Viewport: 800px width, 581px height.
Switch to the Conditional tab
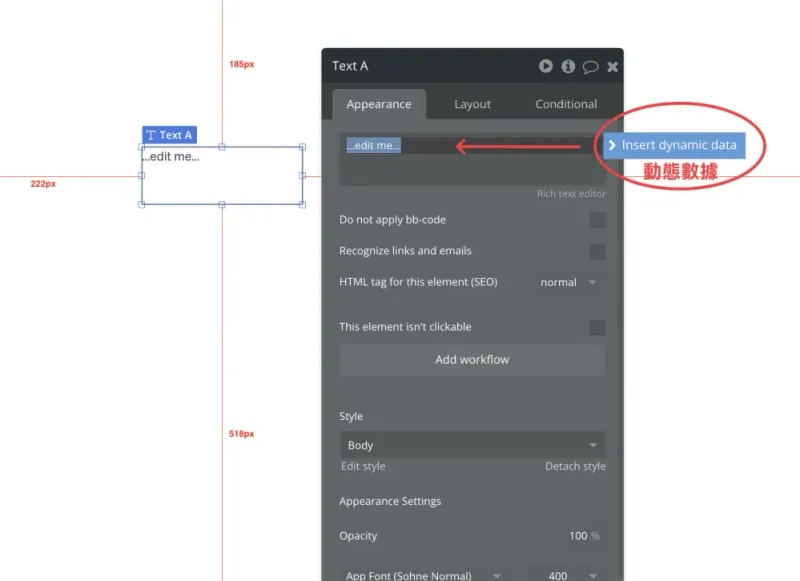click(566, 104)
